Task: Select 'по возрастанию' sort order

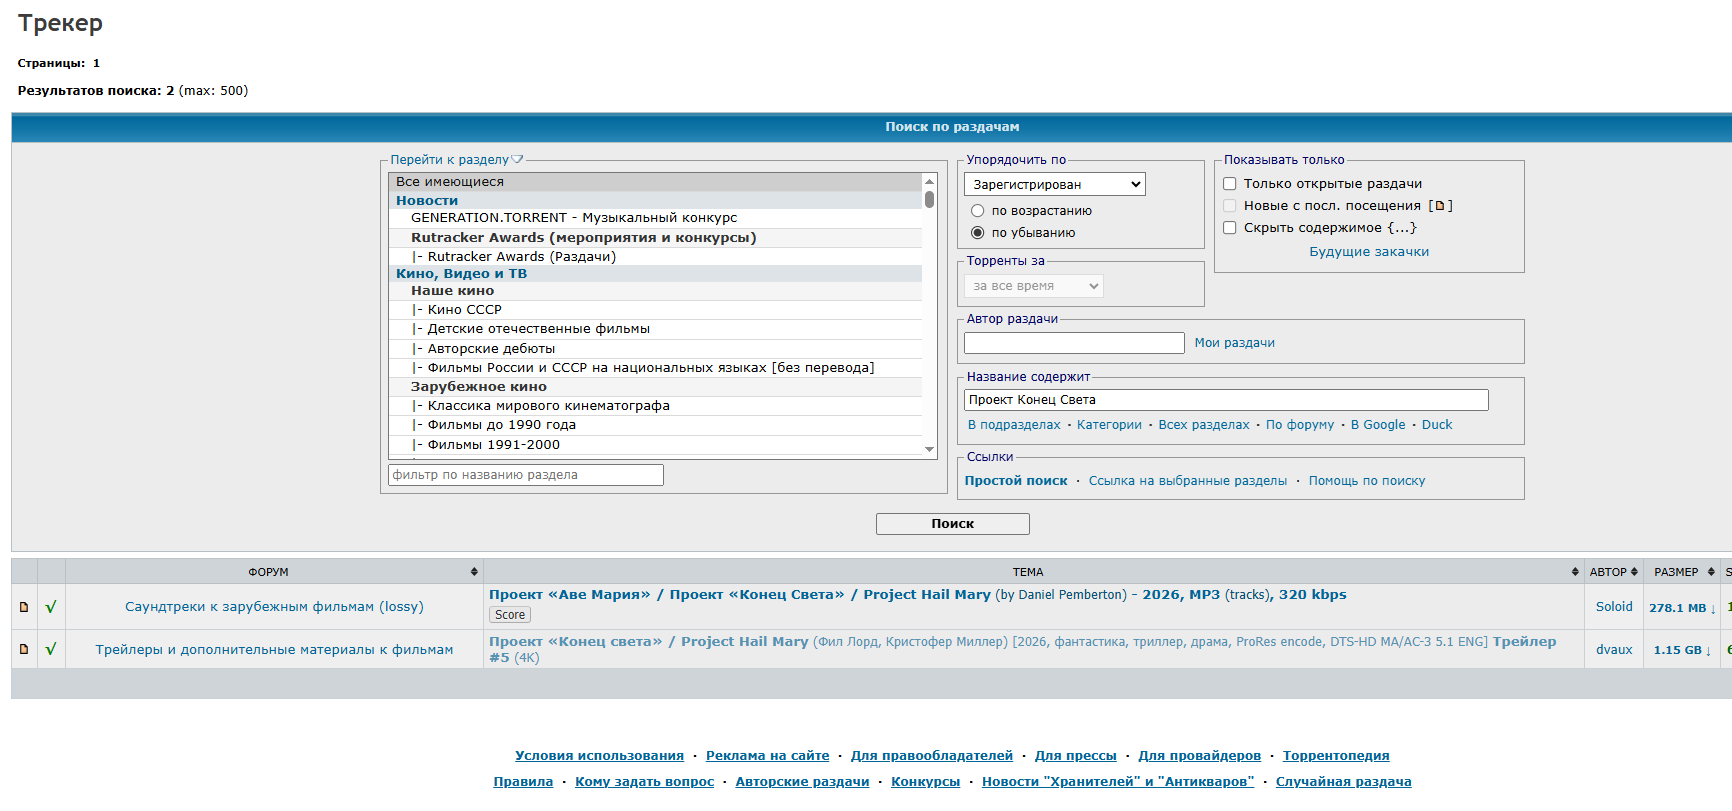Action: pos(978,211)
